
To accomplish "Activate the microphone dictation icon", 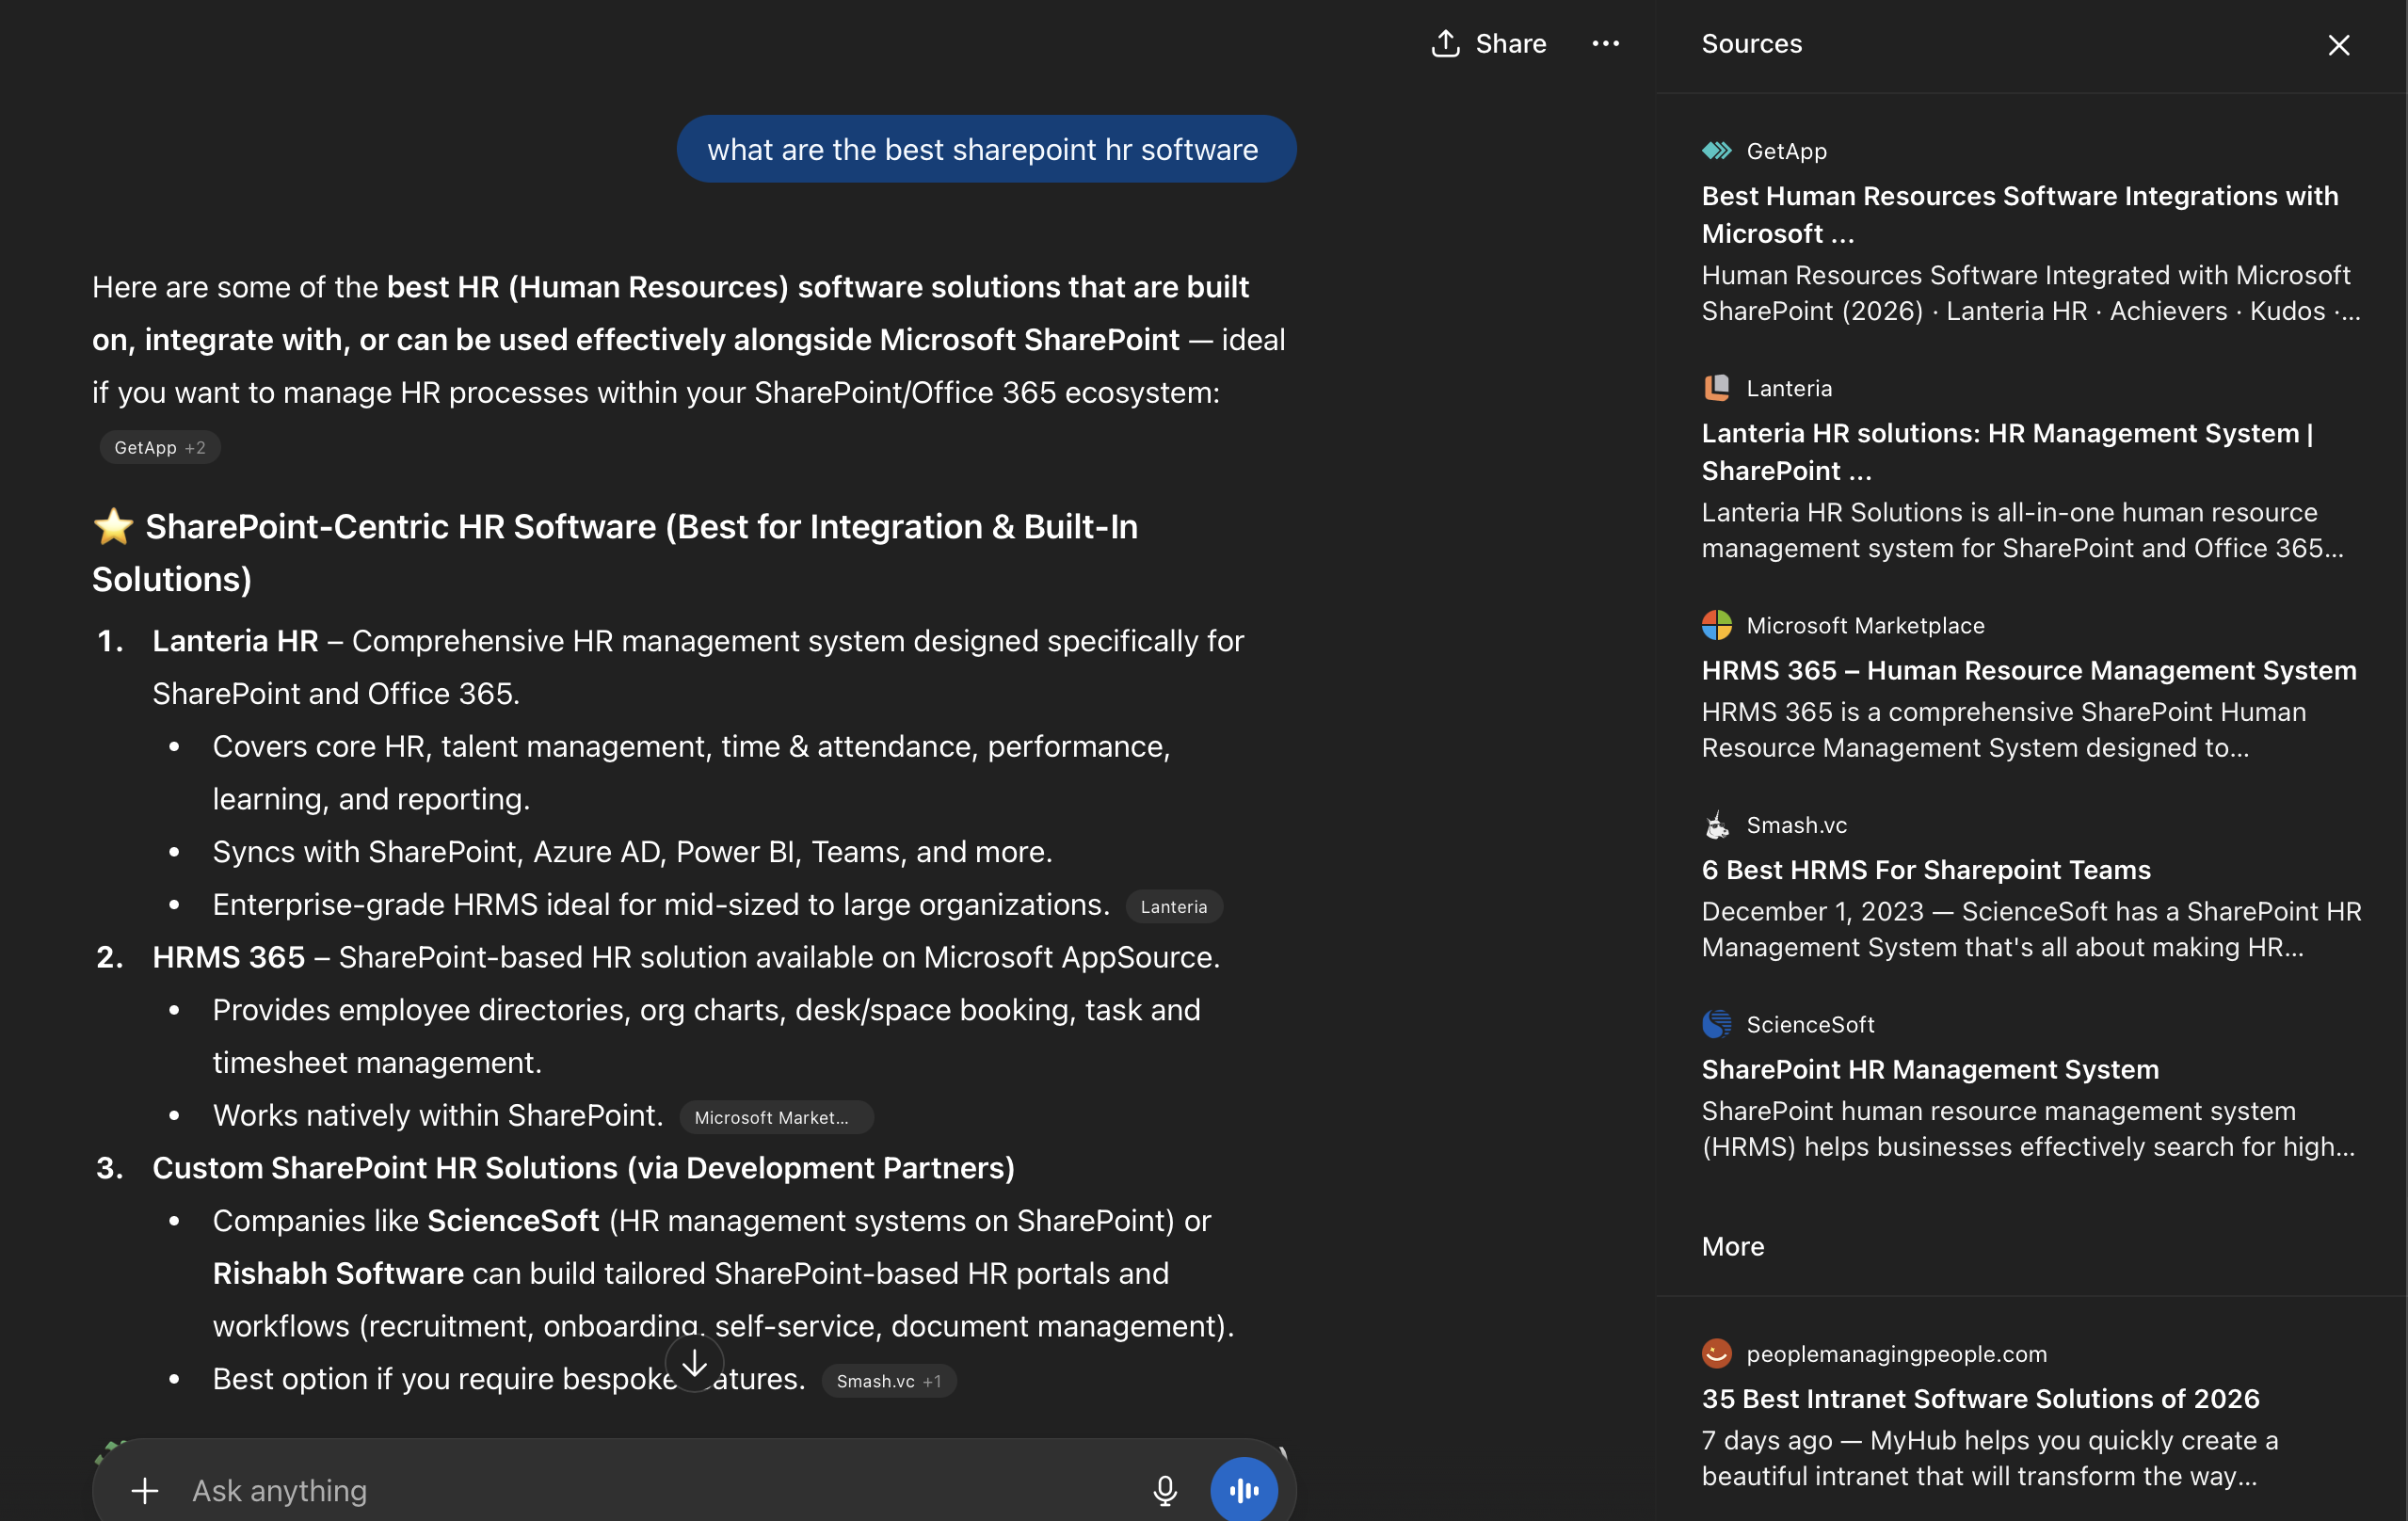I will [x=1165, y=1489].
